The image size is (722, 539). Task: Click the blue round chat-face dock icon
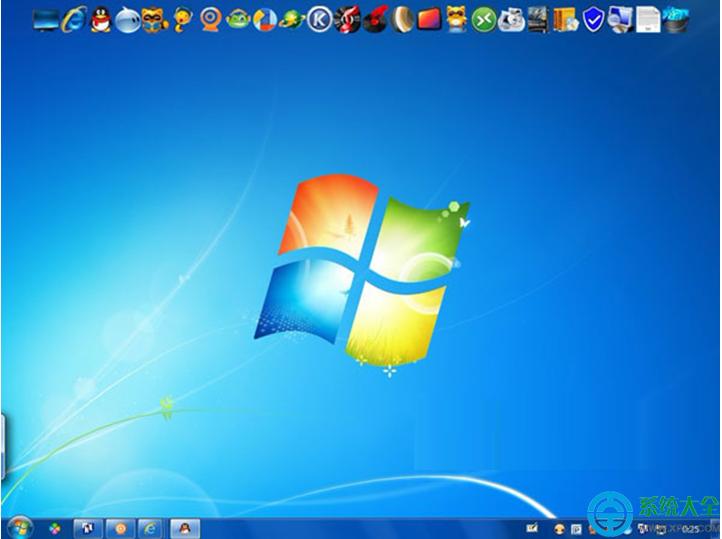click(127, 18)
